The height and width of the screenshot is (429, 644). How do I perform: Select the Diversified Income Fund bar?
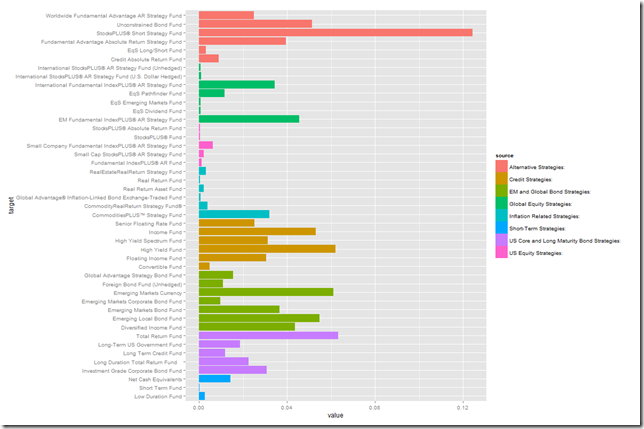click(x=247, y=327)
